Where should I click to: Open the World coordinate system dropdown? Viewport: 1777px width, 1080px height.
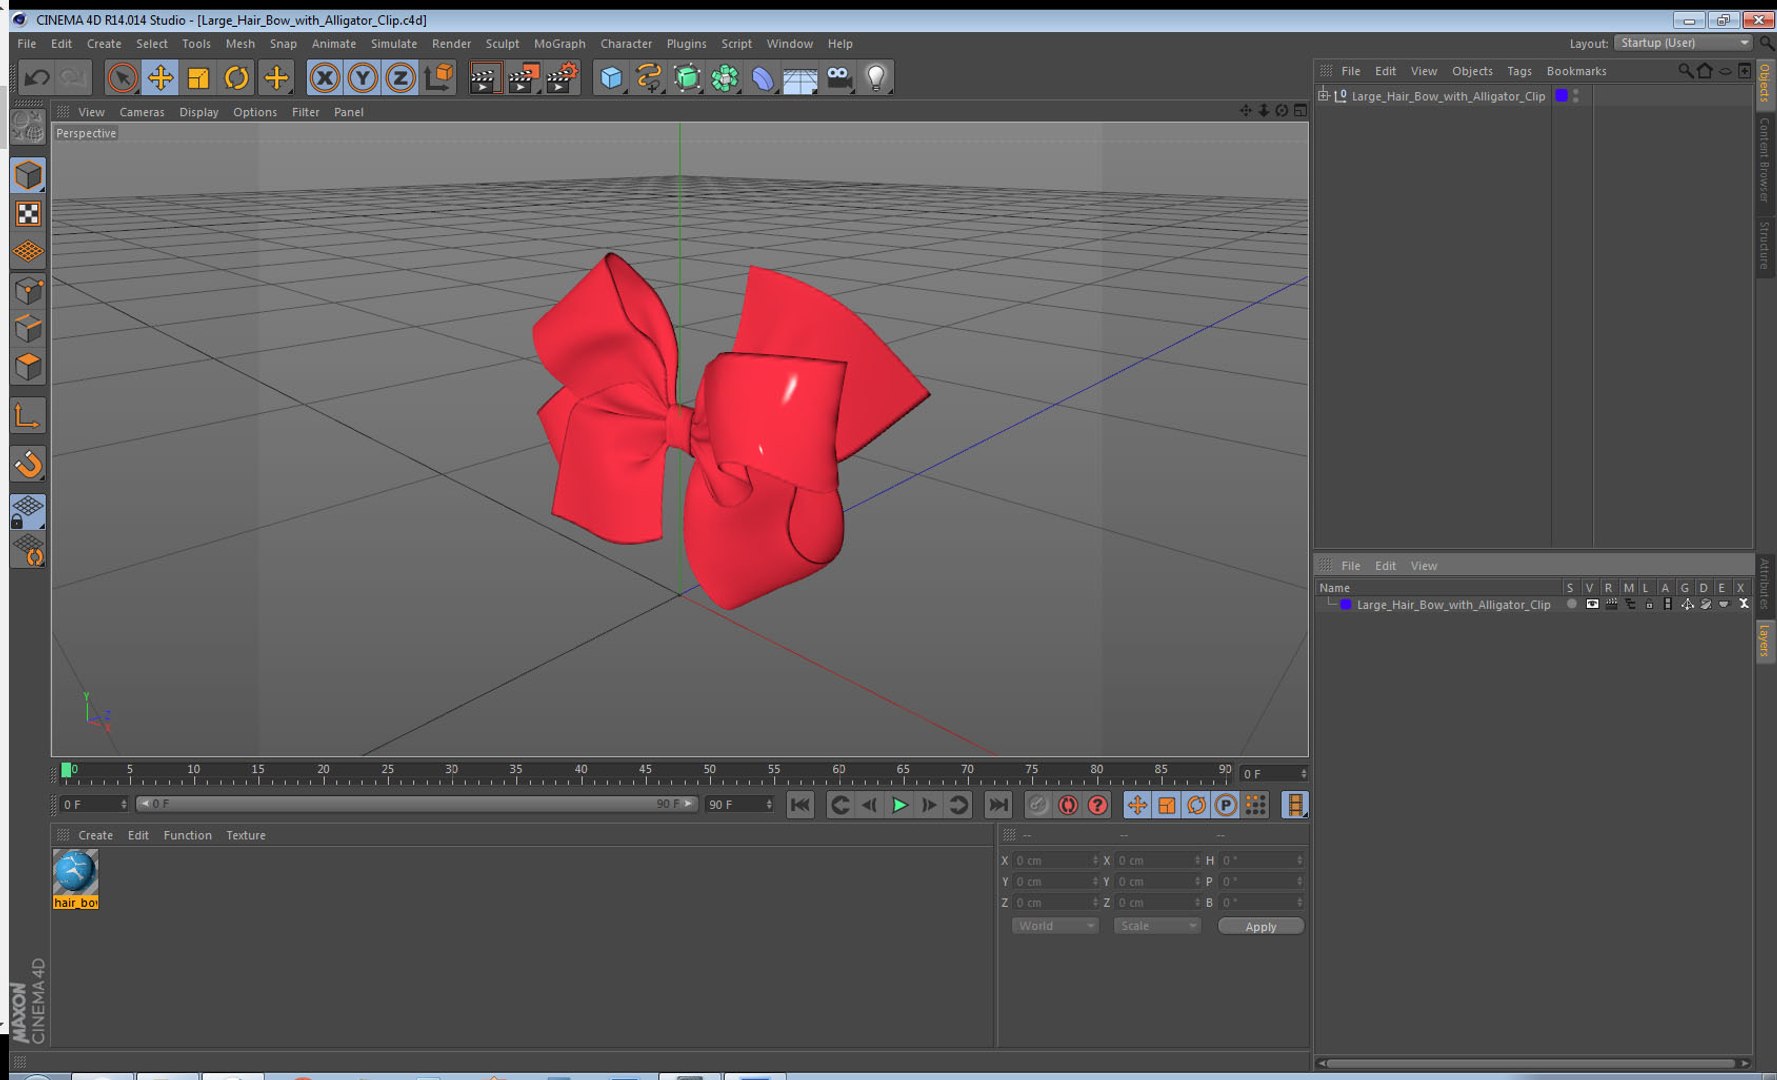[x=1055, y=926]
